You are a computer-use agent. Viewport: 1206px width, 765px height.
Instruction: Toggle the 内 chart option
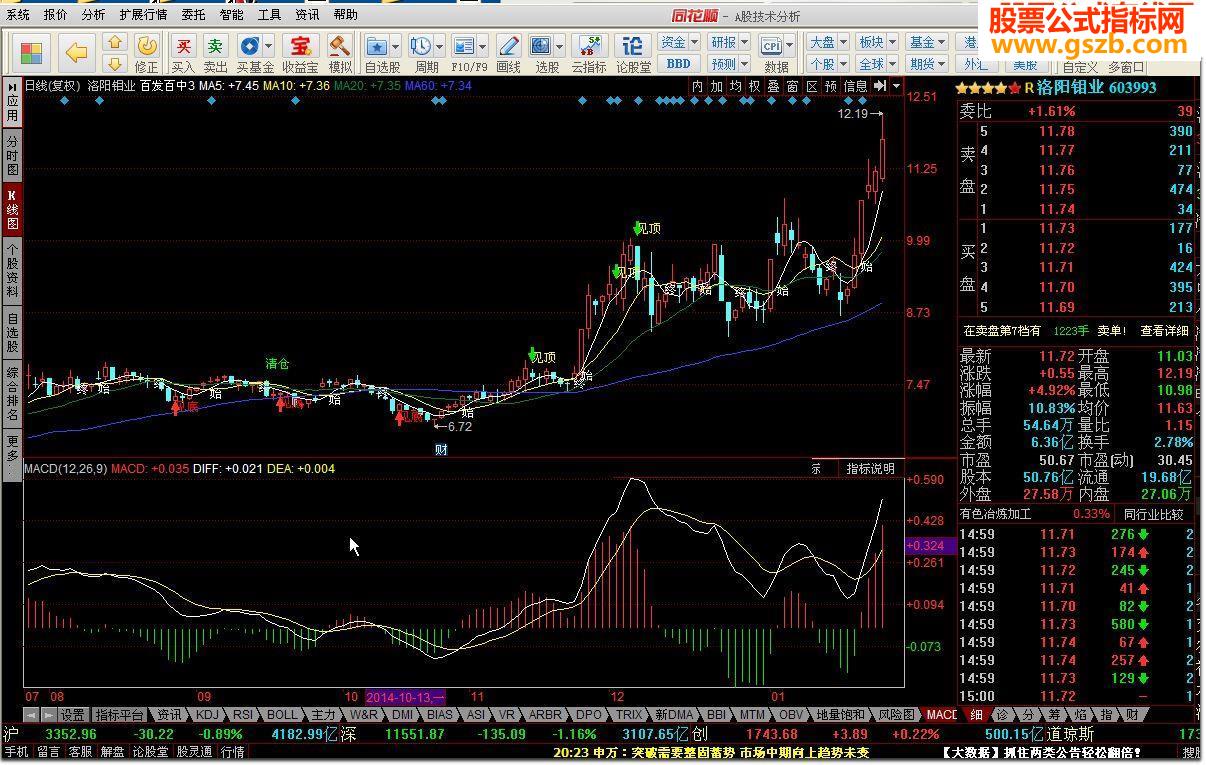[x=698, y=87]
